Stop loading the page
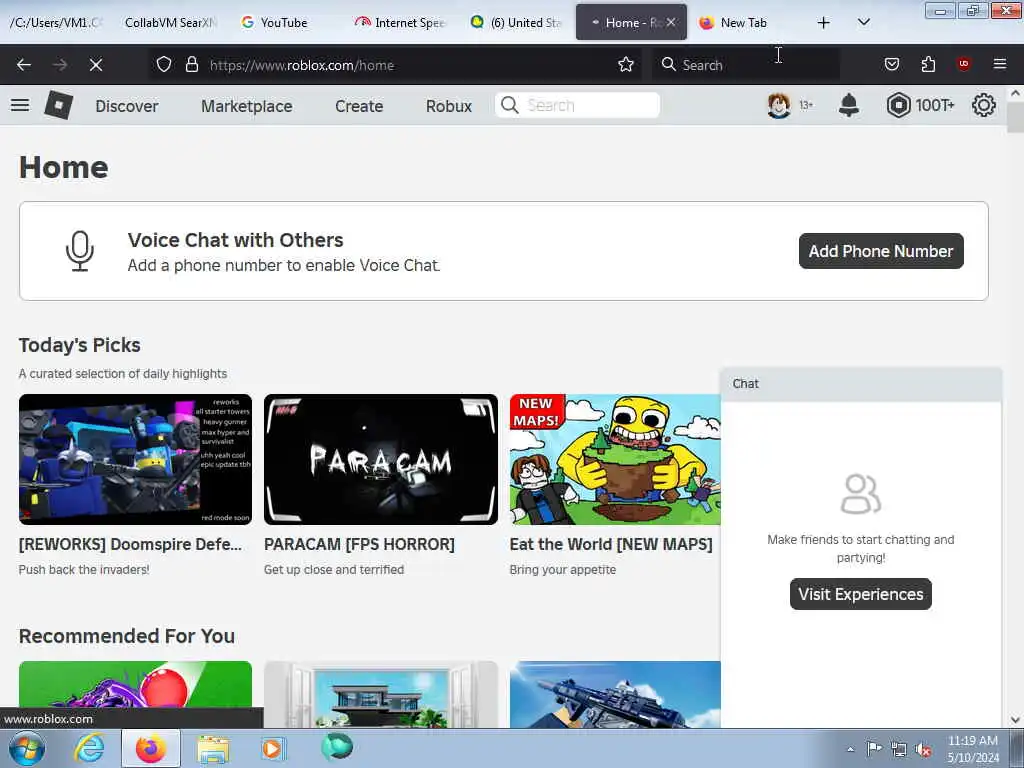This screenshot has width=1024, height=768. point(96,65)
